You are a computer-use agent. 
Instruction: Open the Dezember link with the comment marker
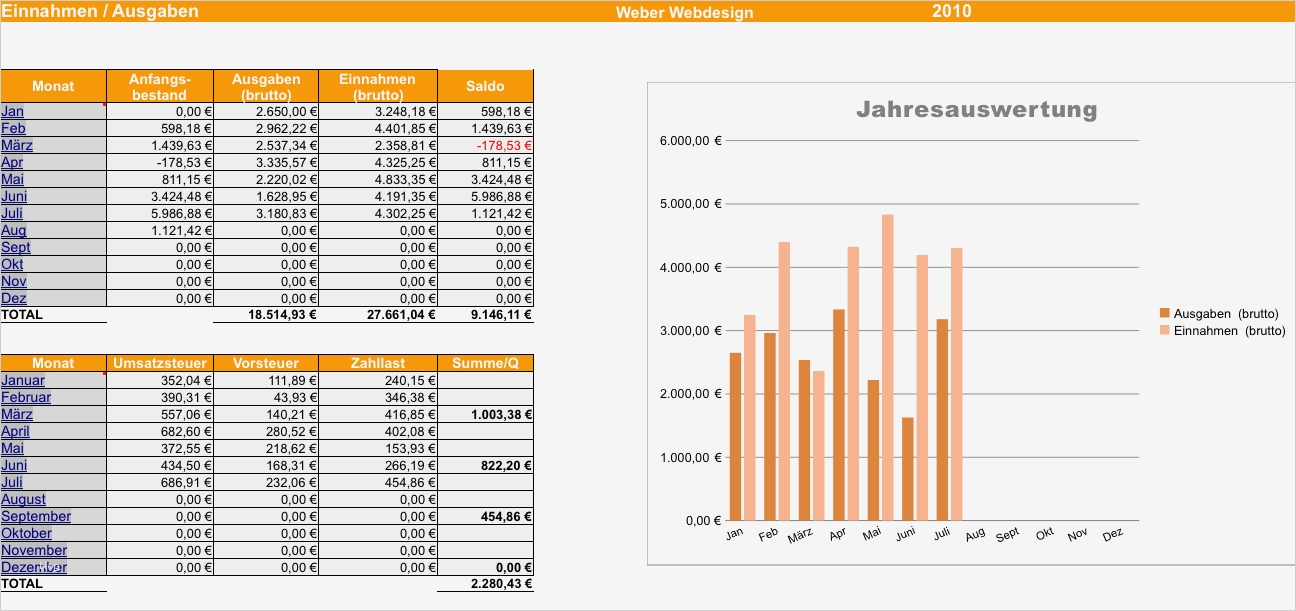pos(34,567)
